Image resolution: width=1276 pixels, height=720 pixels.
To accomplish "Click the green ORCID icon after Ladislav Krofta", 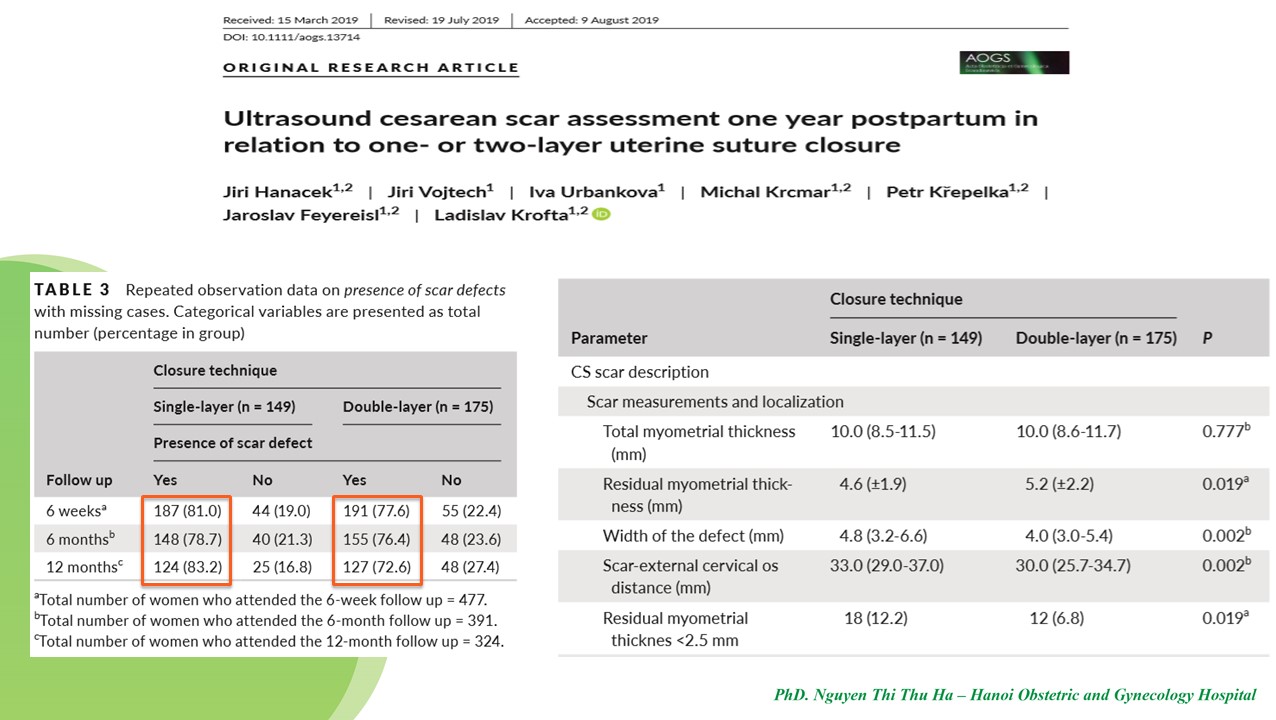I will [x=601, y=214].
